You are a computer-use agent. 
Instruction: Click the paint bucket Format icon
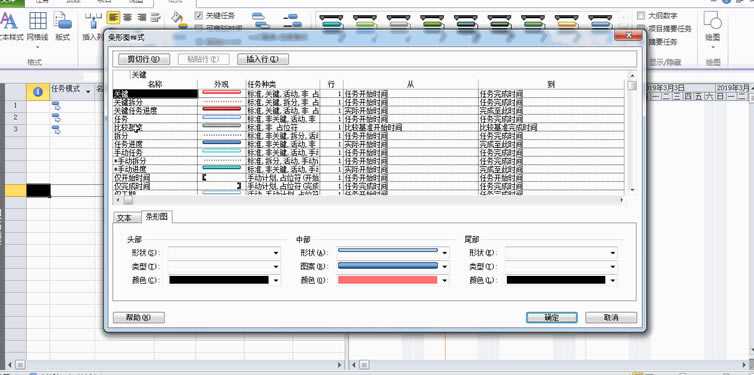click(x=179, y=19)
